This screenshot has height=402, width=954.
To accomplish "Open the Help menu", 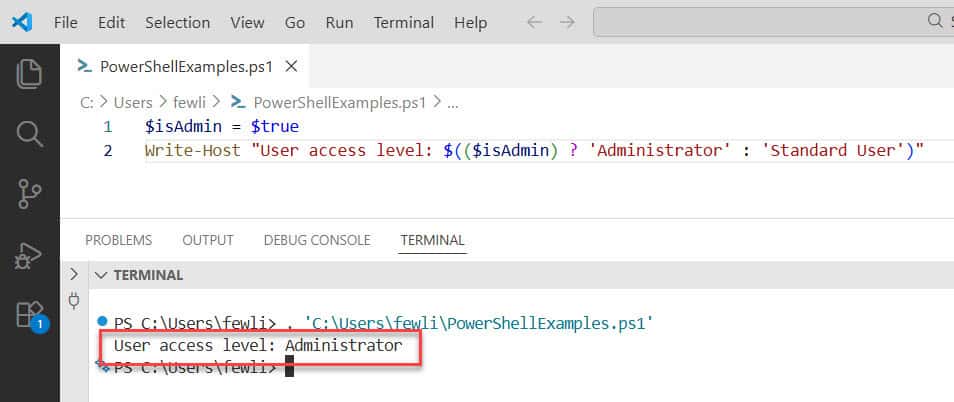I will pos(470,23).
